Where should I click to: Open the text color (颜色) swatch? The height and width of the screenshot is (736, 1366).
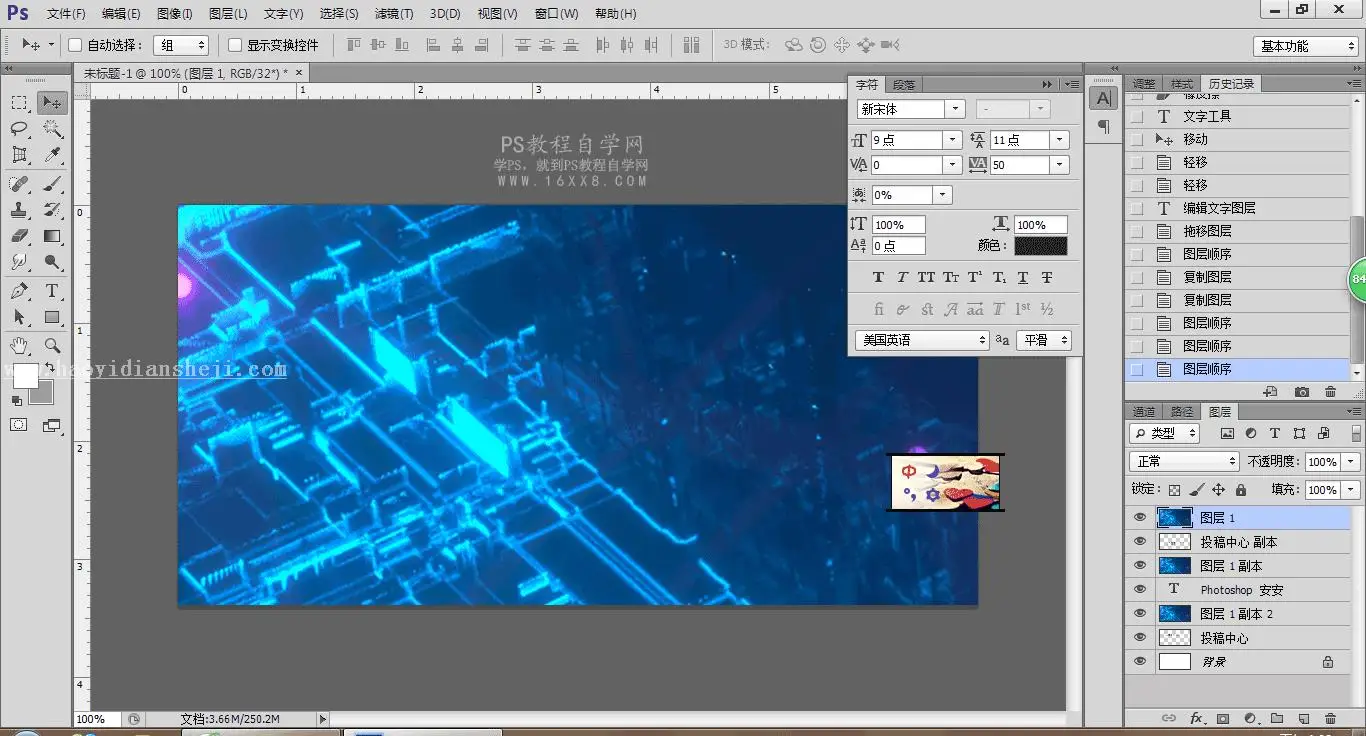click(x=1040, y=245)
